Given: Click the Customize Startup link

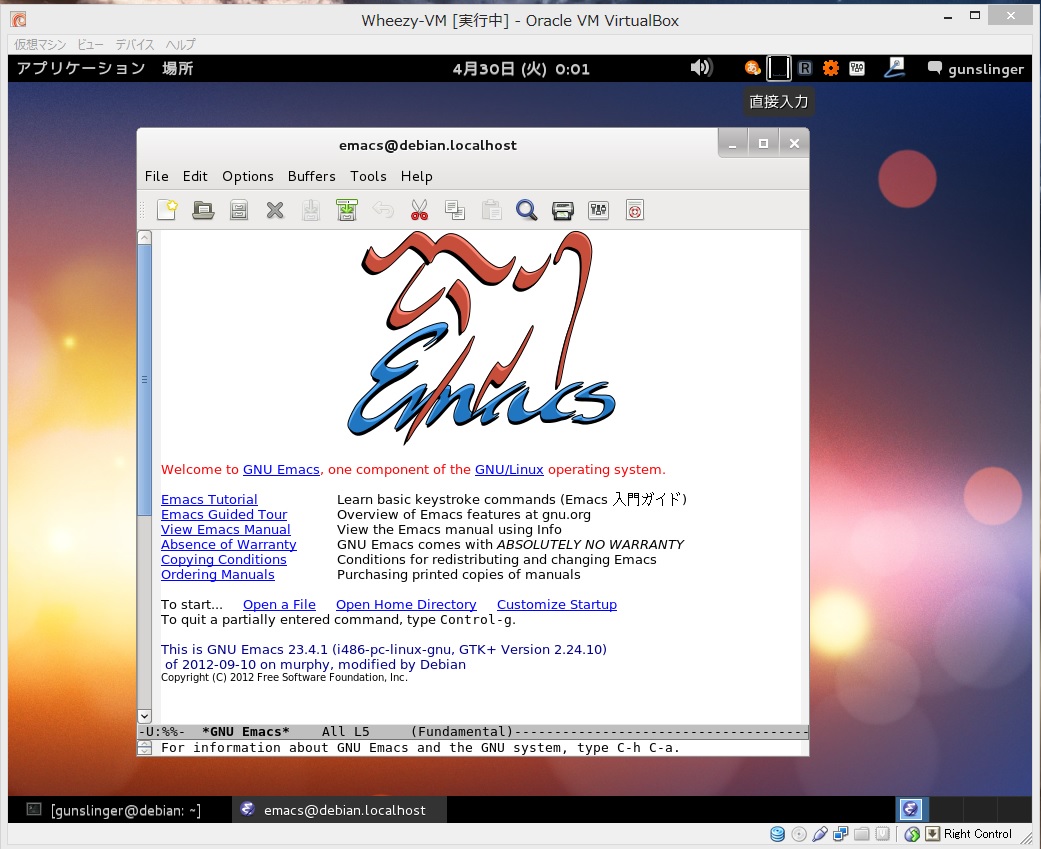Looking at the screenshot, I should [x=557, y=605].
